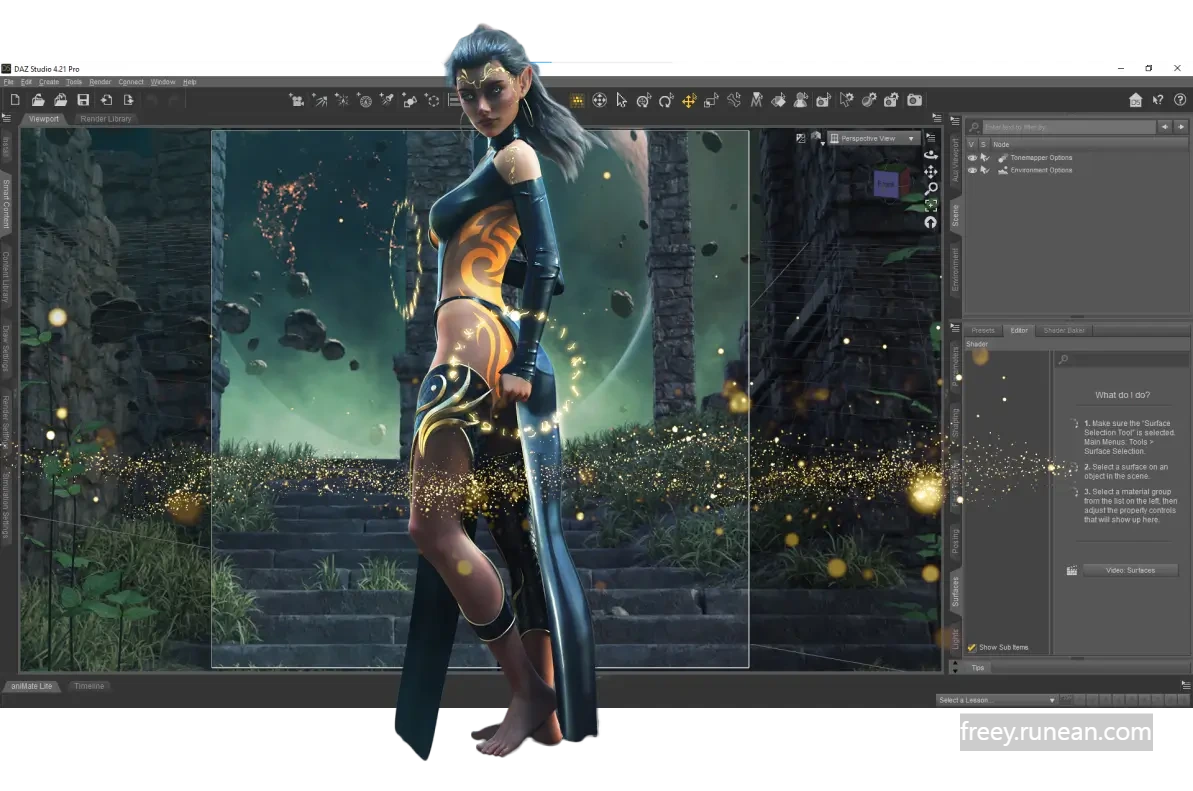1193x791 pixels.
Task: Choose the Surface Selection tool
Action: (x=777, y=99)
